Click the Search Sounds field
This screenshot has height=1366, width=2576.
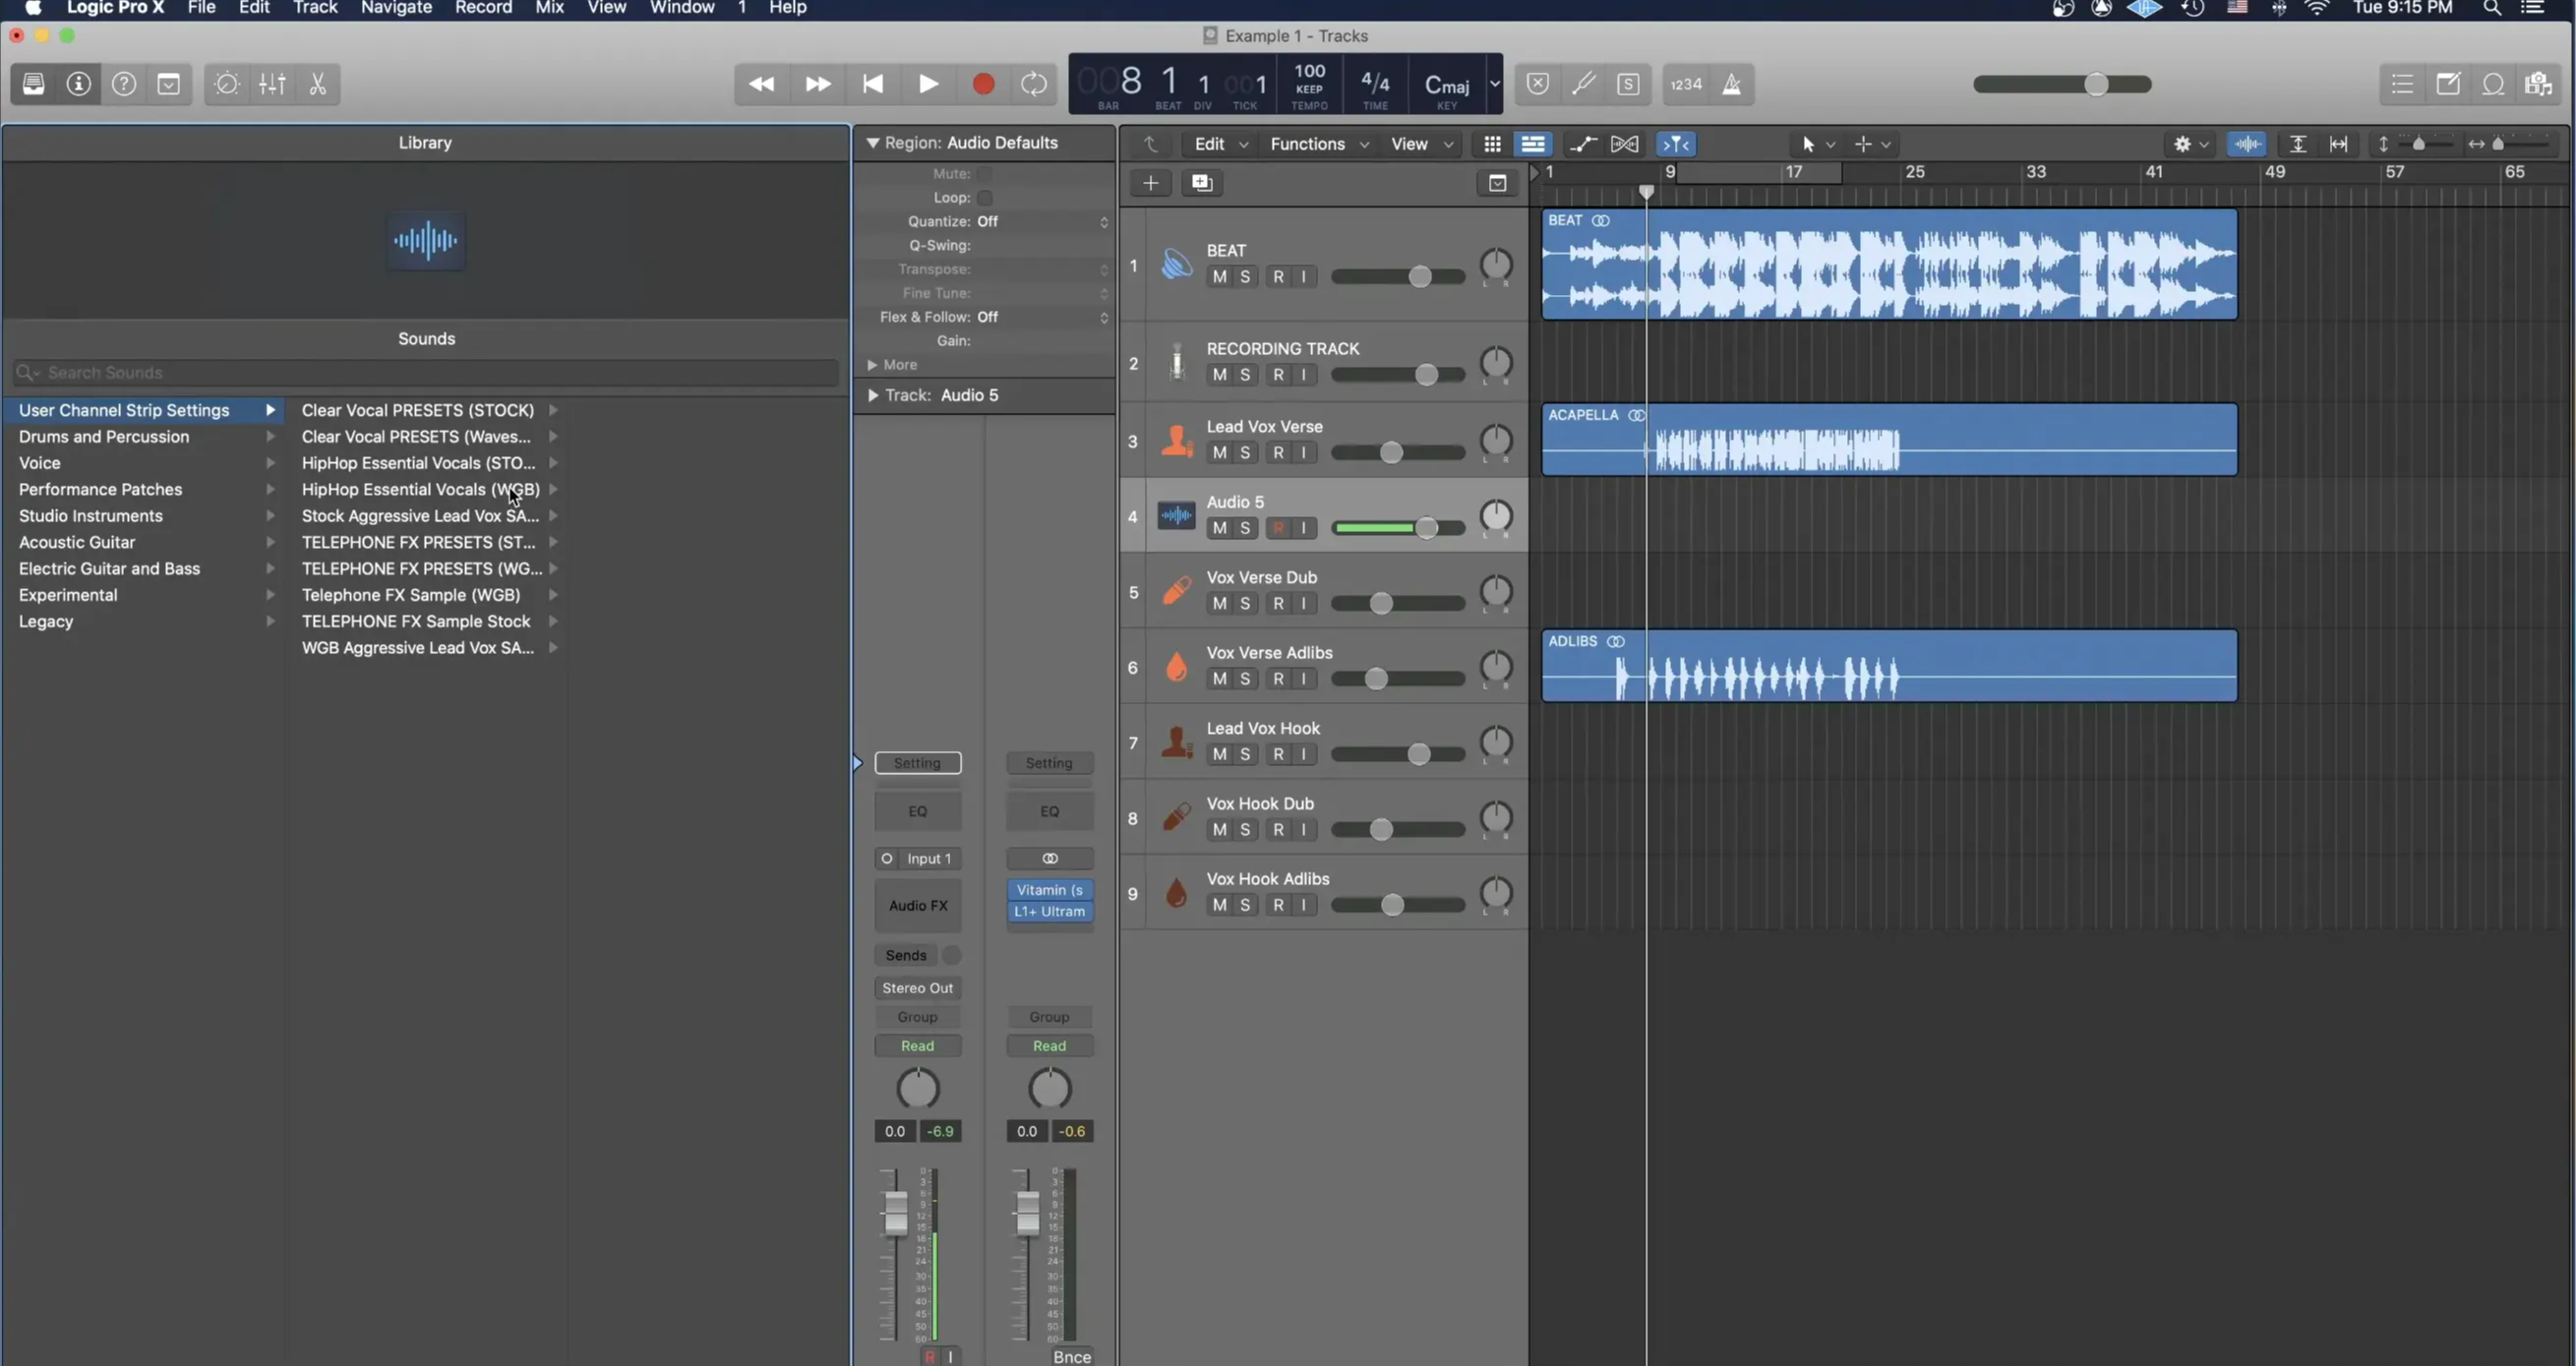click(x=426, y=373)
